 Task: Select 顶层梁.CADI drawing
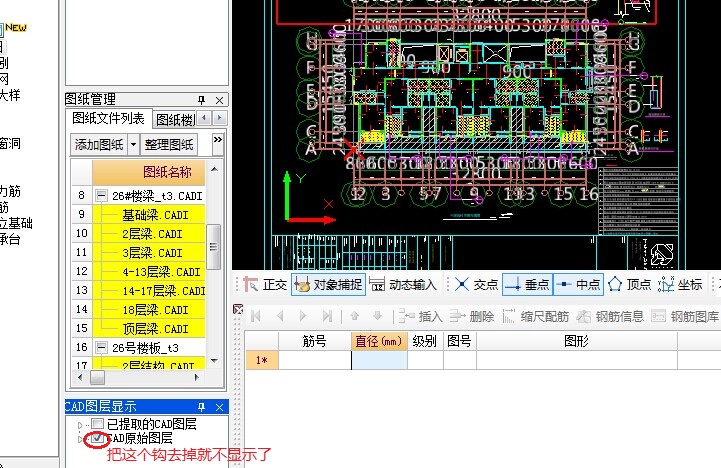point(149,329)
